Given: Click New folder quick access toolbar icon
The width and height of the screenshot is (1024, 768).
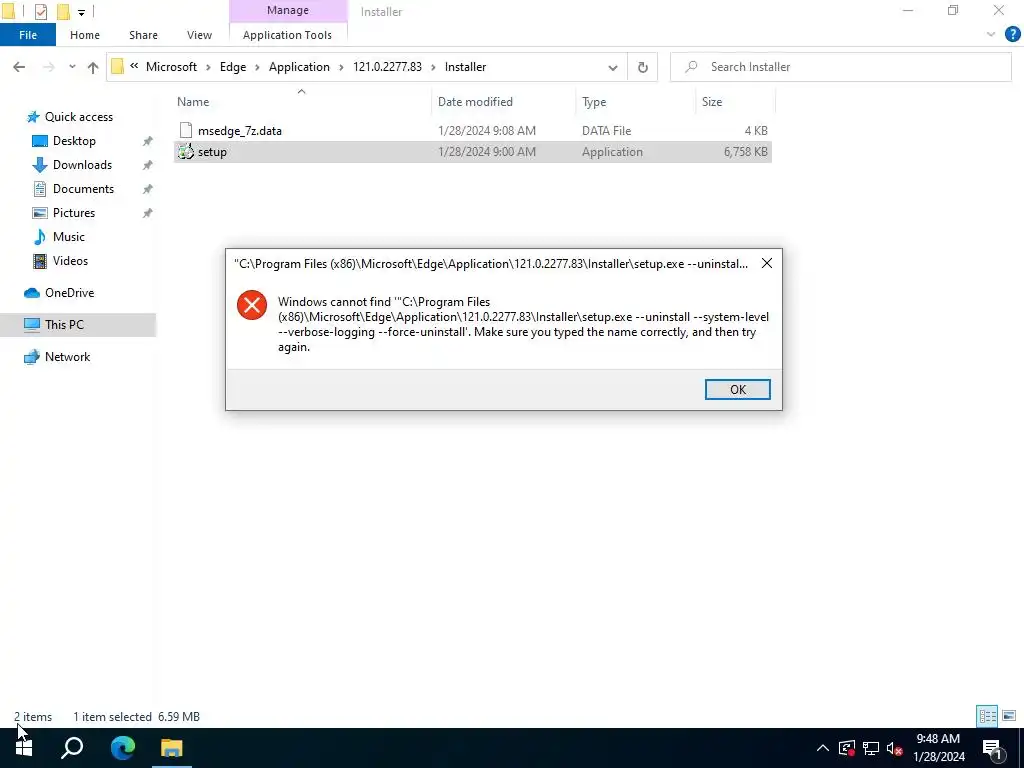Looking at the screenshot, I should [x=63, y=11].
